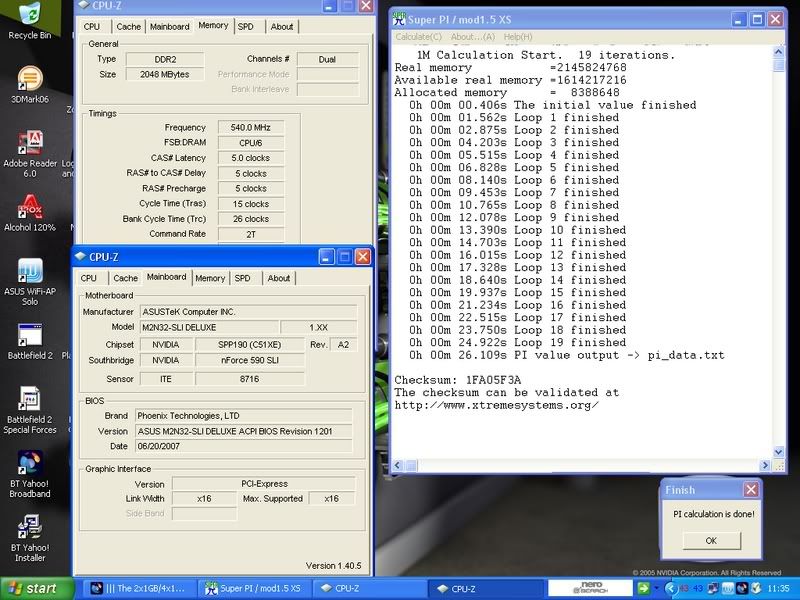Switch to the SPD tab in the front CPU-Z window

[x=242, y=278]
